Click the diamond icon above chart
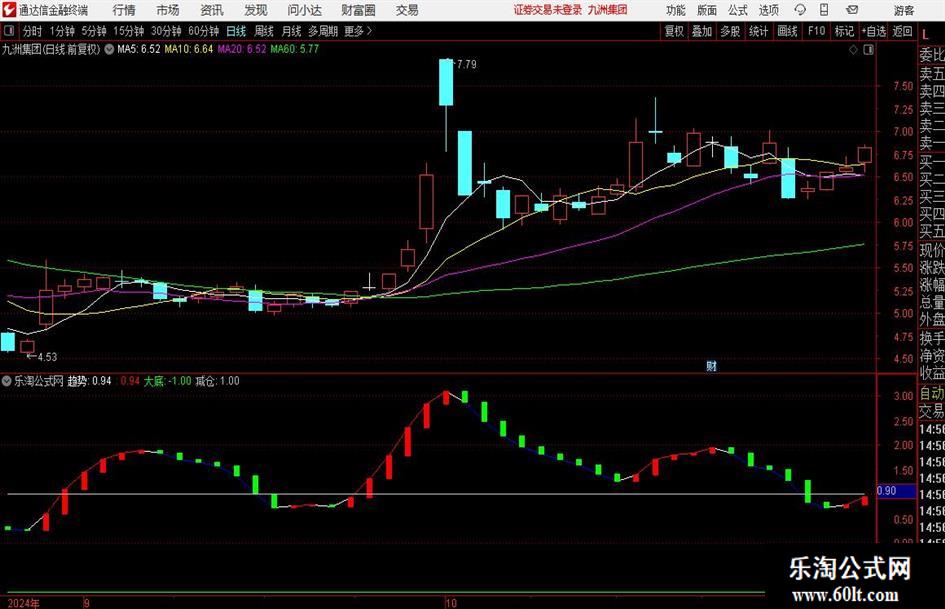945x609 pixels. [x=853, y=50]
